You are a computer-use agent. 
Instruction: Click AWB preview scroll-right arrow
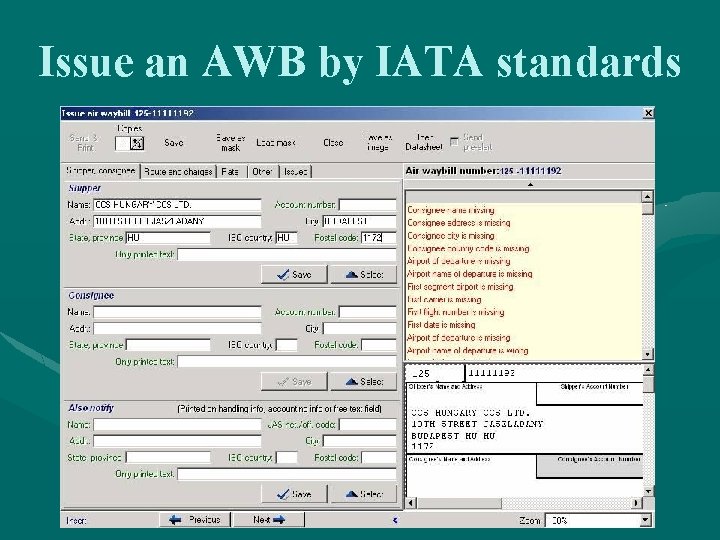pyautogui.click(x=636, y=503)
